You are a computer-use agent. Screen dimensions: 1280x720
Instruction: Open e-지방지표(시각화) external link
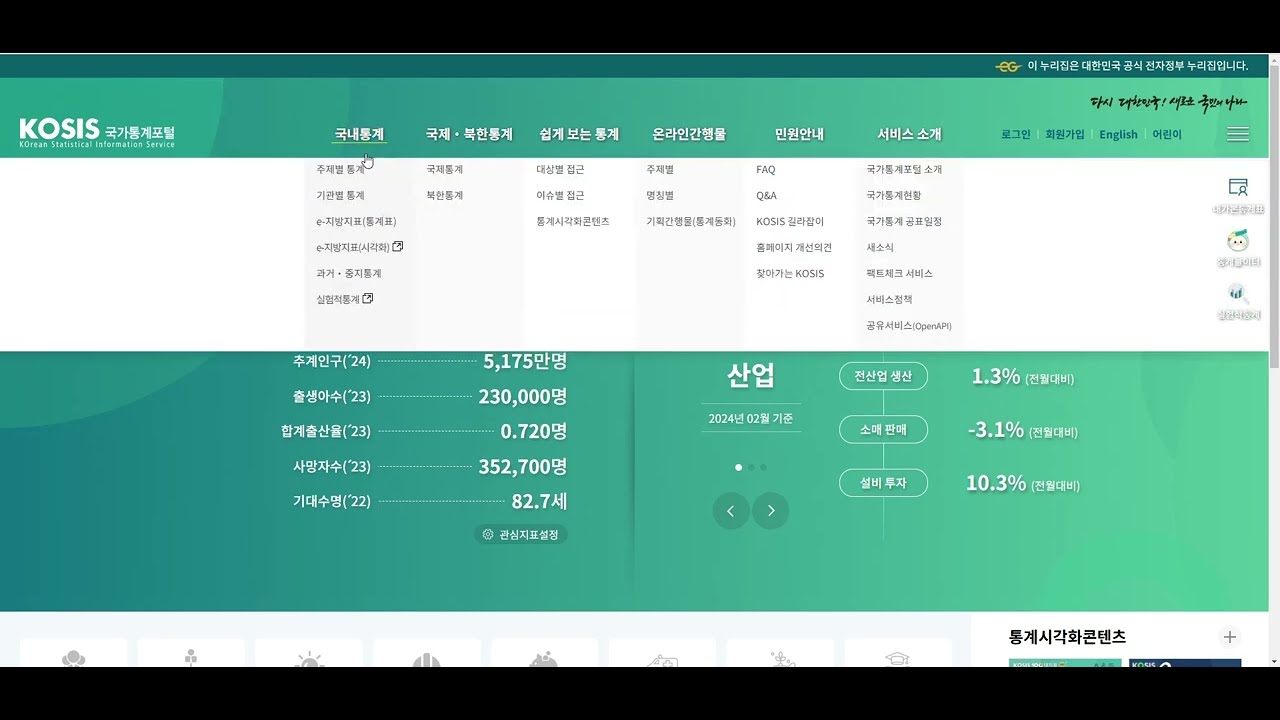coord(360,247)
